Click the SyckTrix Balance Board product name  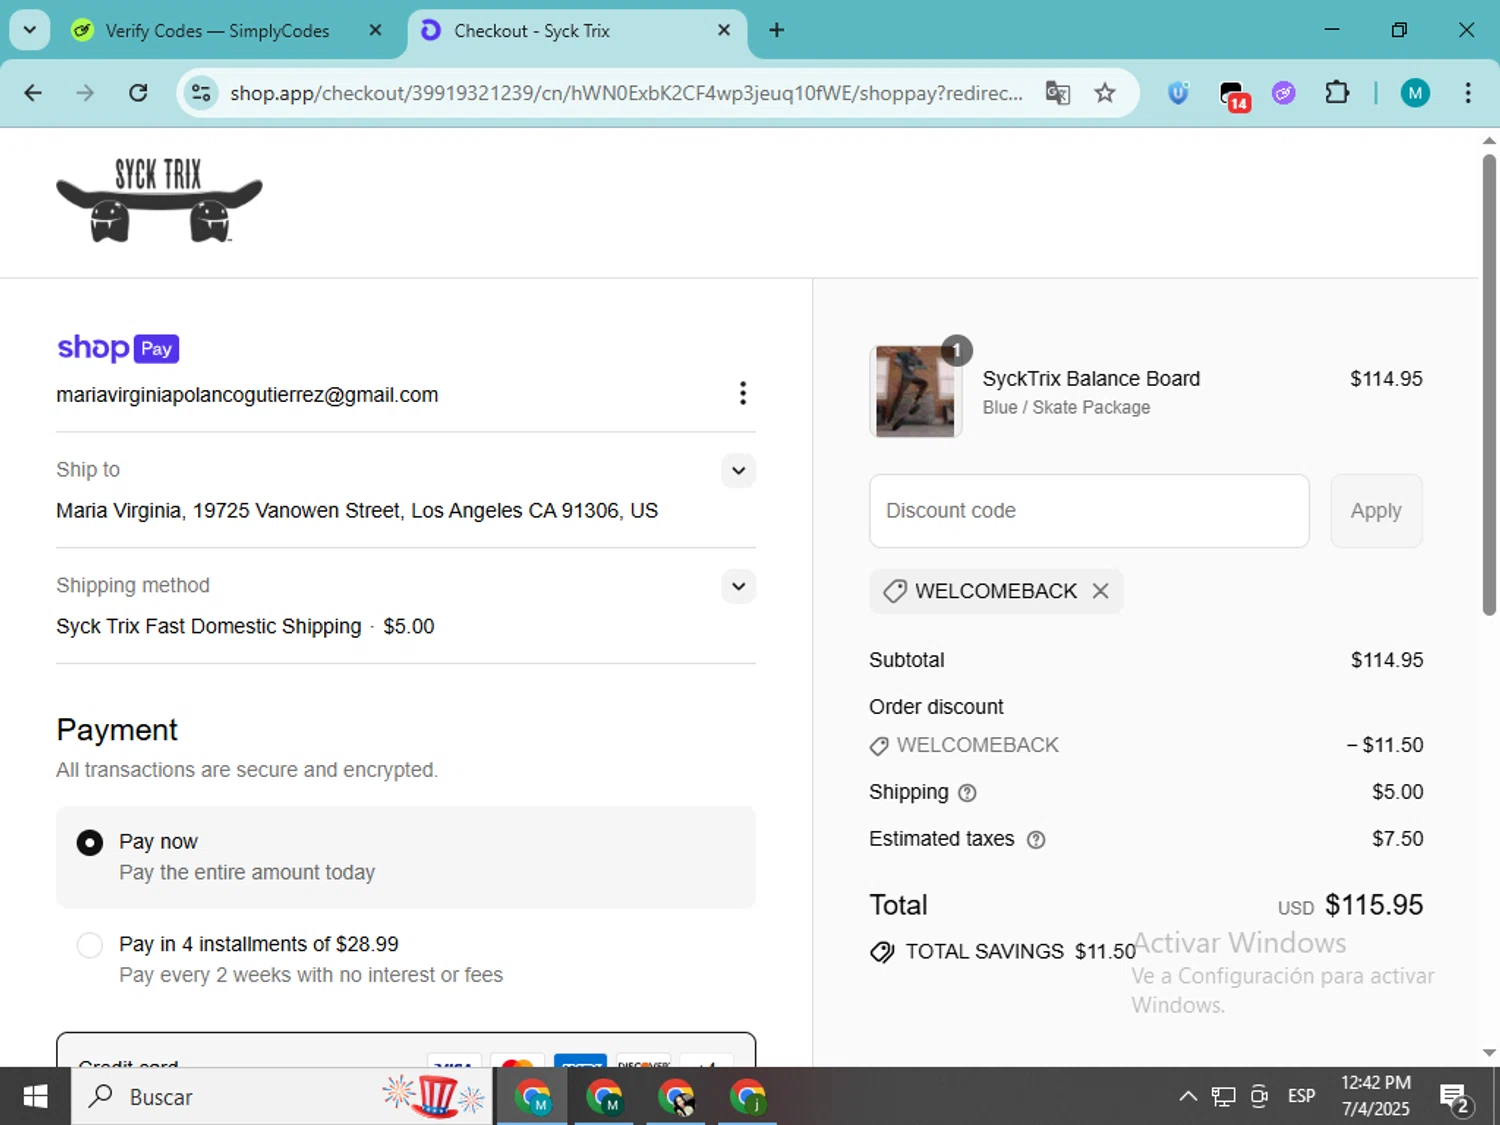tap(1091, 379)
